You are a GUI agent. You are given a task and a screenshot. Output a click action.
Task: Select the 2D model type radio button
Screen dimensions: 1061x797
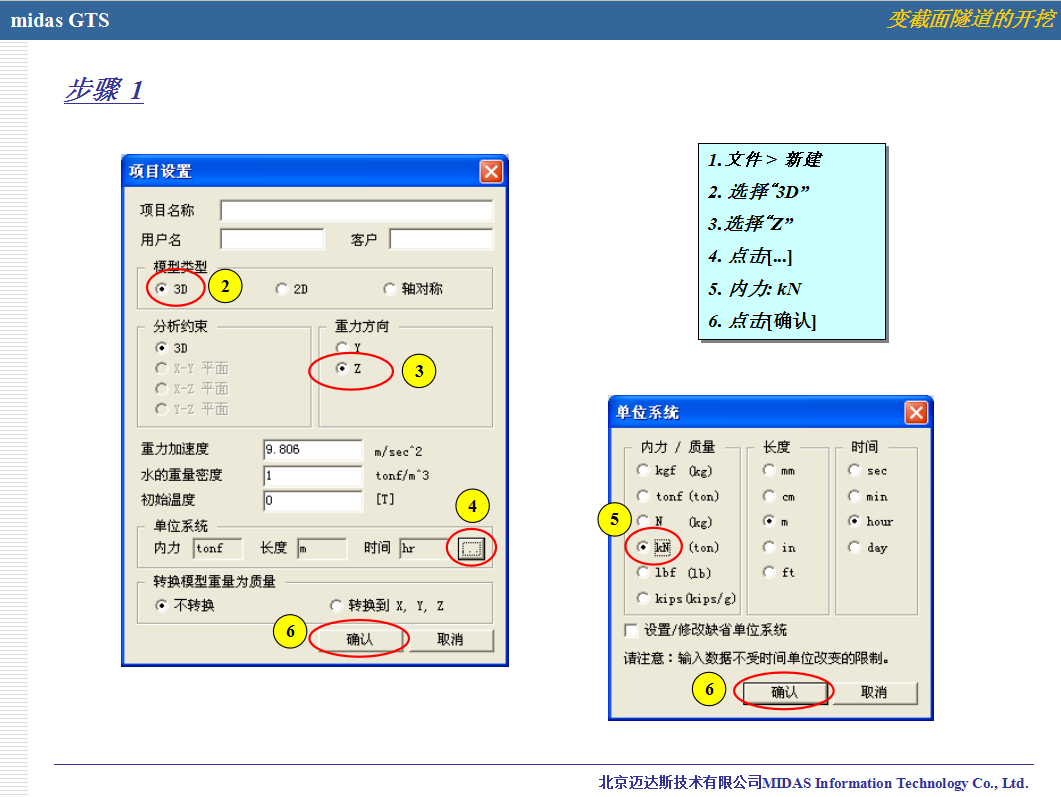tap(281, 289)
